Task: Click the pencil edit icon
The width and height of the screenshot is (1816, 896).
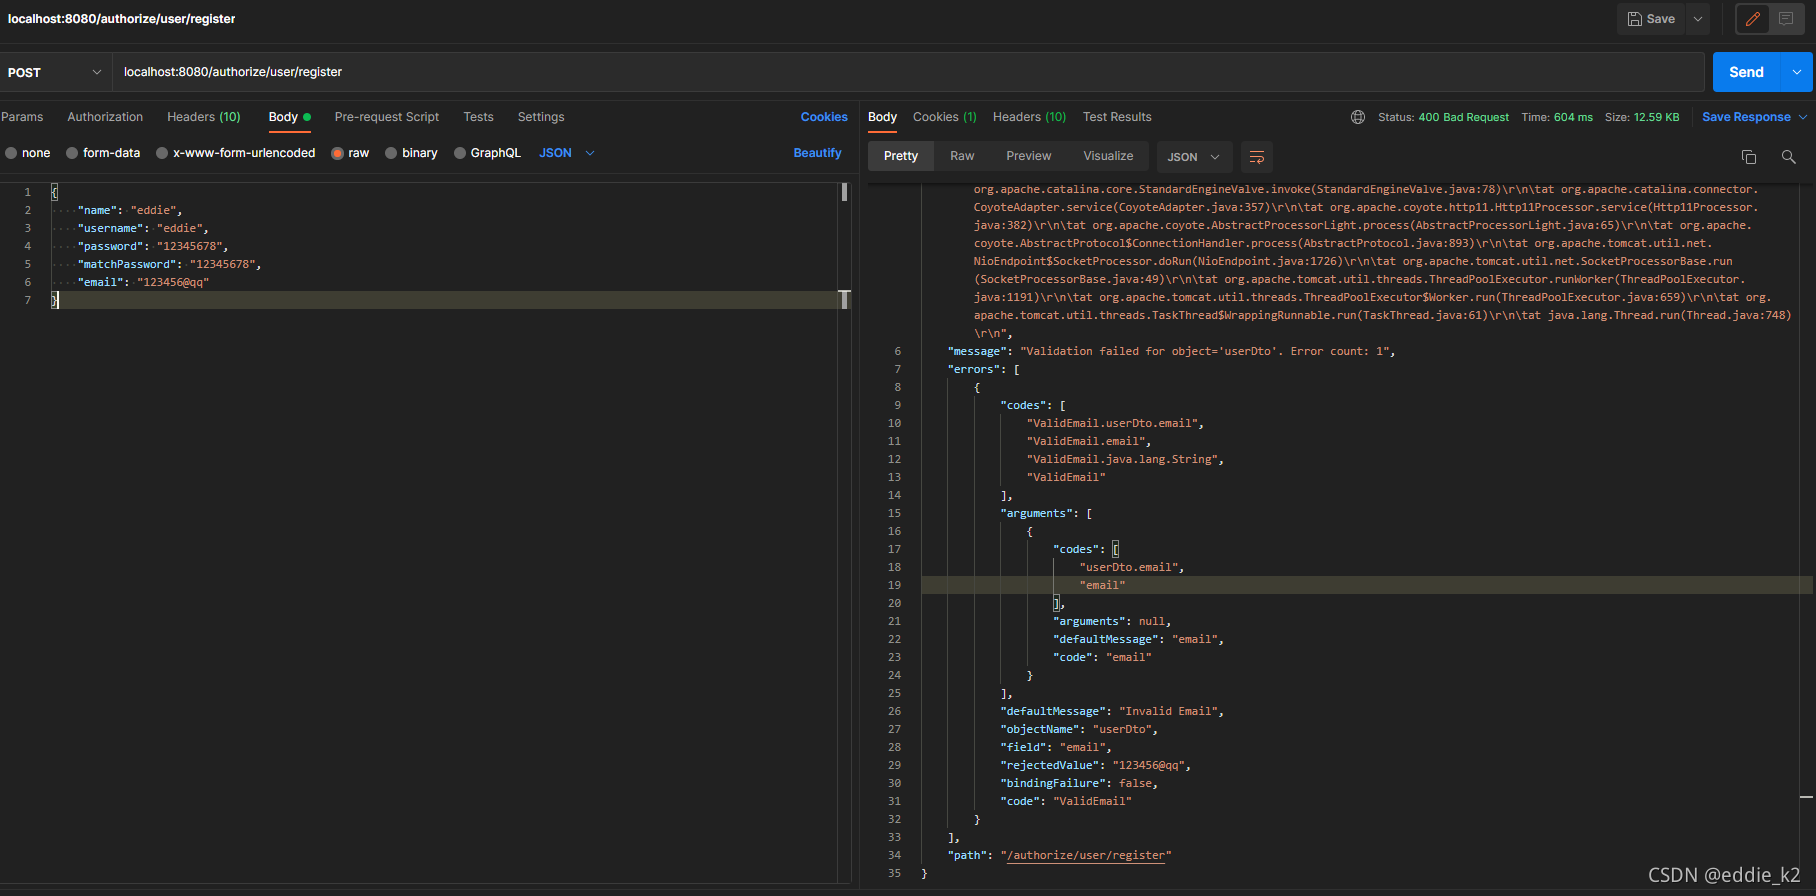Action: [x=1753, y=19]
